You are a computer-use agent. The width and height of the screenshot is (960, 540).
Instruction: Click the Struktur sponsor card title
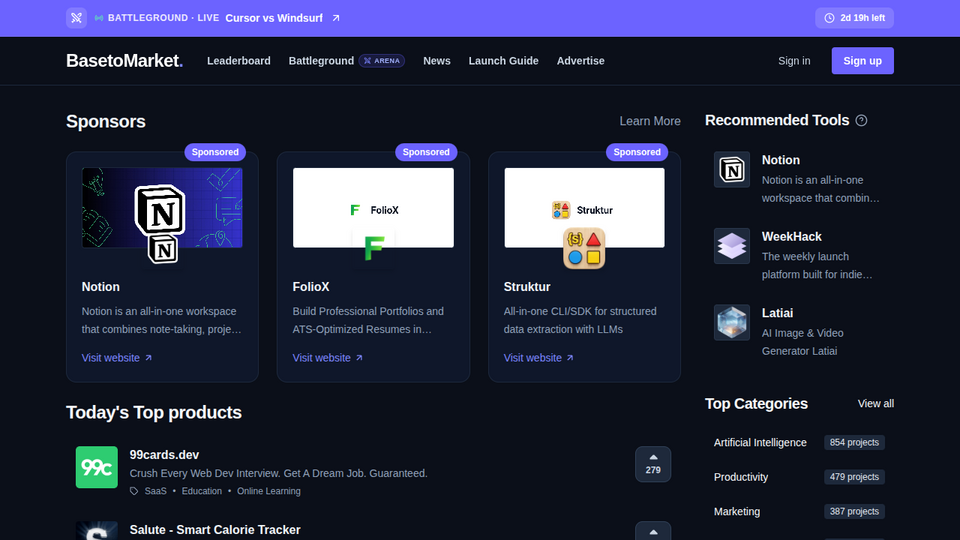tap(527, 287)
